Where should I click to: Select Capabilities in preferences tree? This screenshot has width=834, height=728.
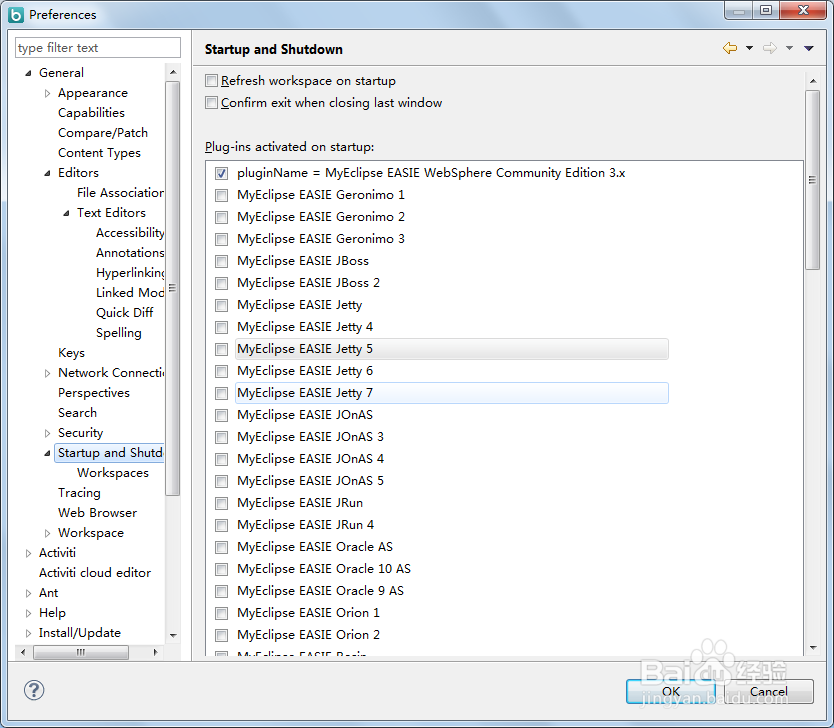[91, 113]
